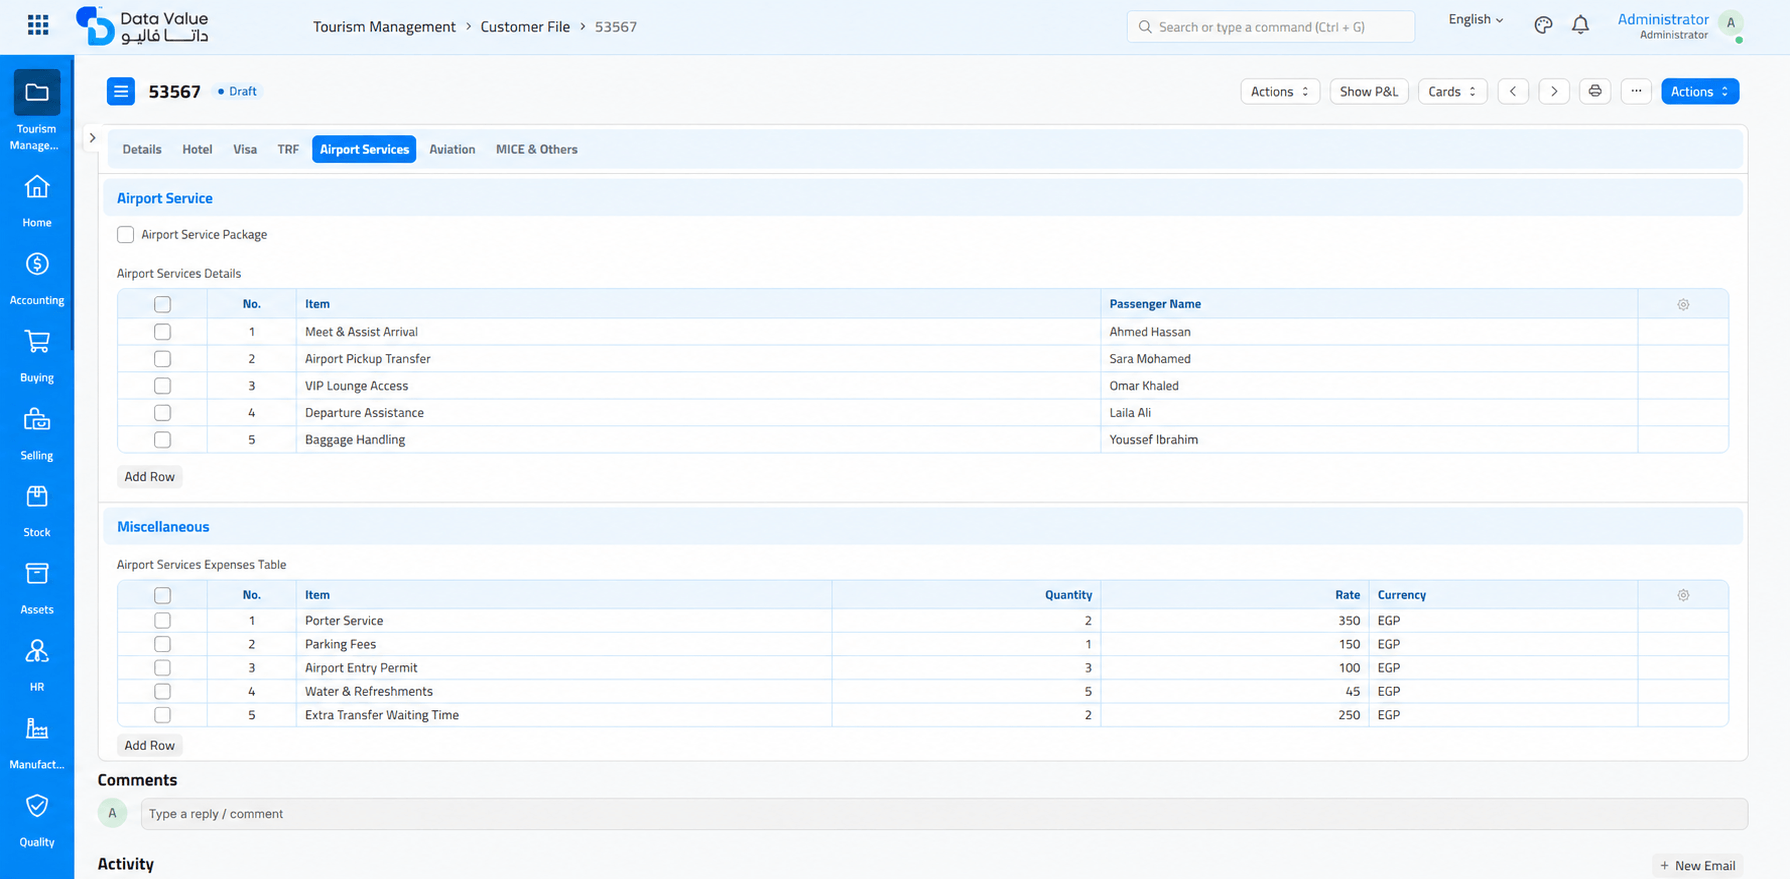Go to next document
Viewport: 1790px width, 879px height.
tap(1554, 91)
